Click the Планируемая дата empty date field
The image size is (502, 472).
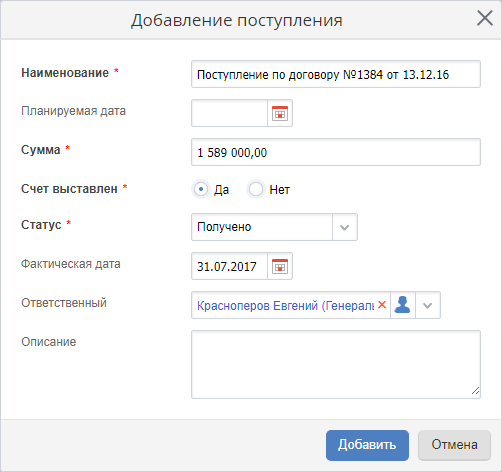pos(229,113)
